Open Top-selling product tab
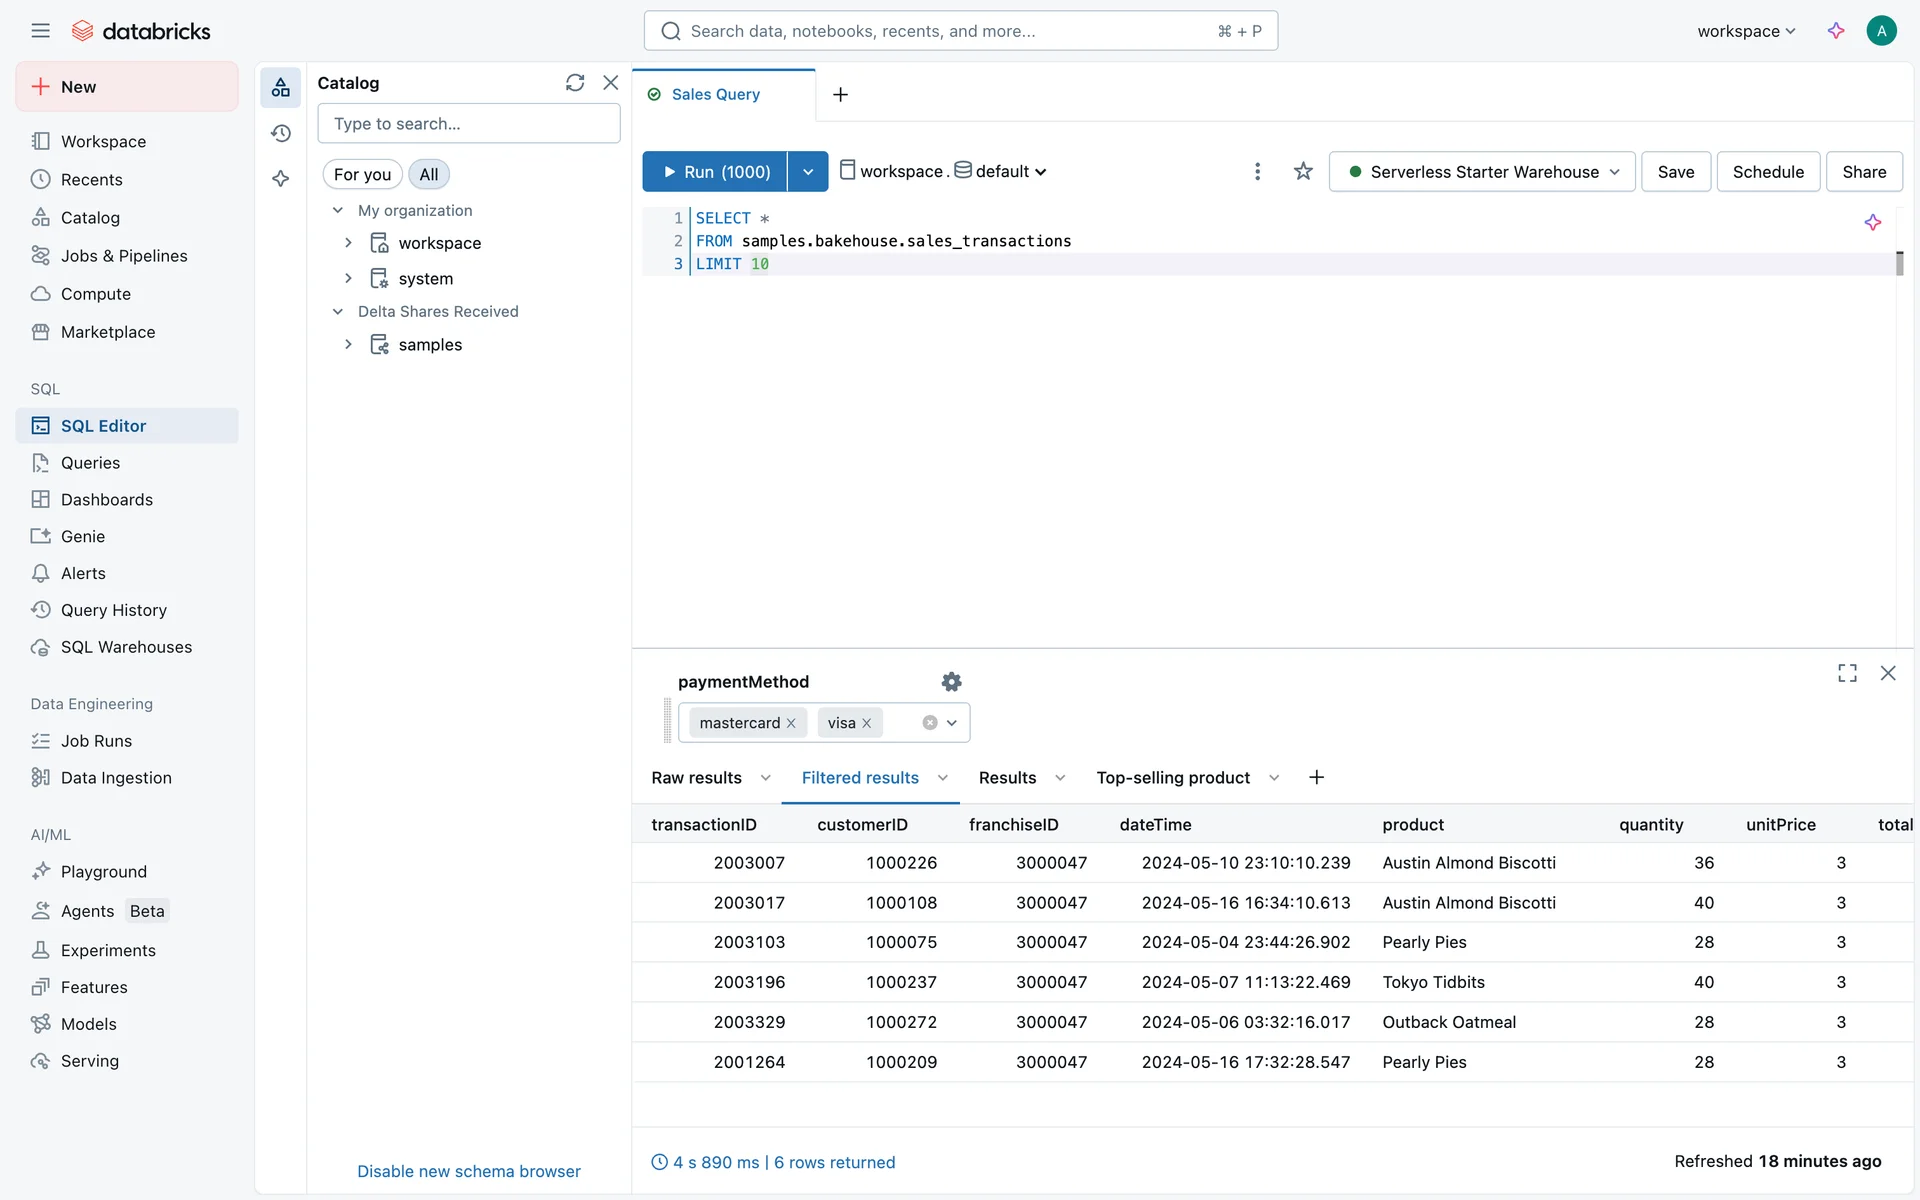 tap(1172, 778)
